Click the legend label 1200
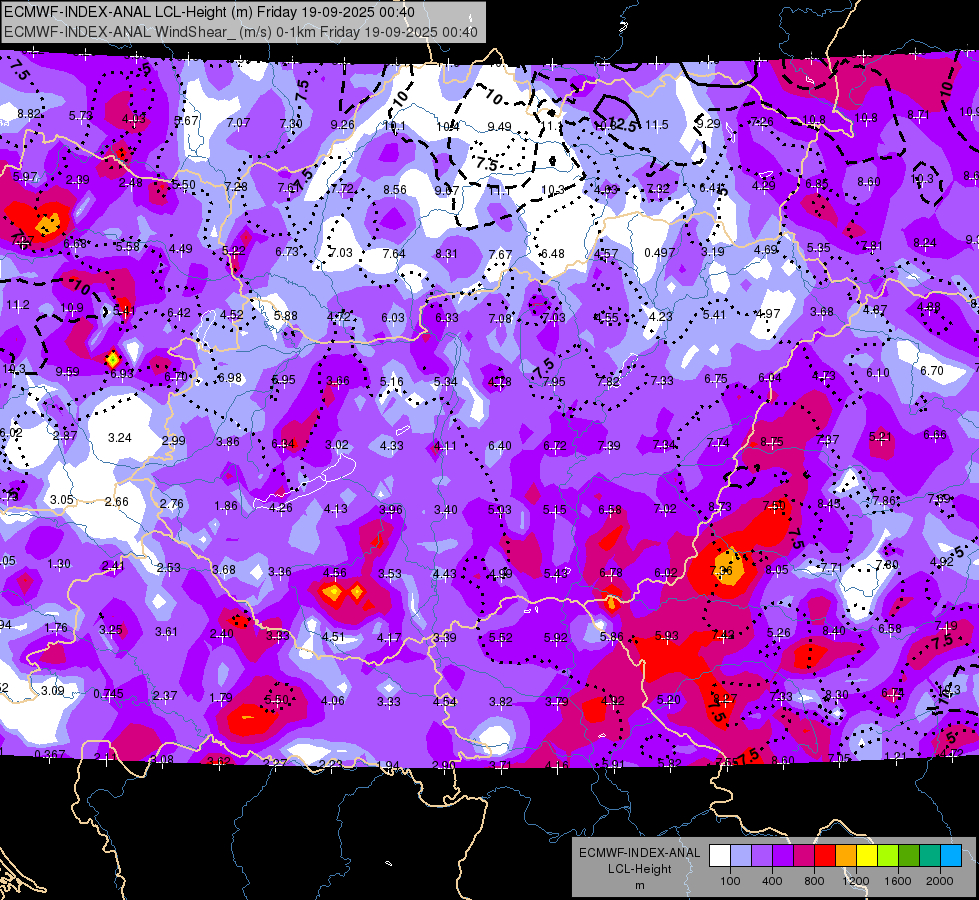This screenshot has width=979, height=900. 855,881
